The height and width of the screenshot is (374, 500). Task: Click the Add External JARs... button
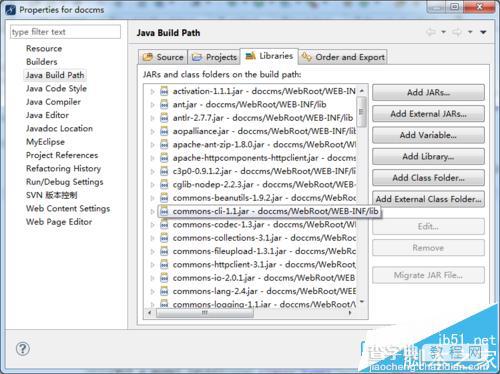(428, 114)
